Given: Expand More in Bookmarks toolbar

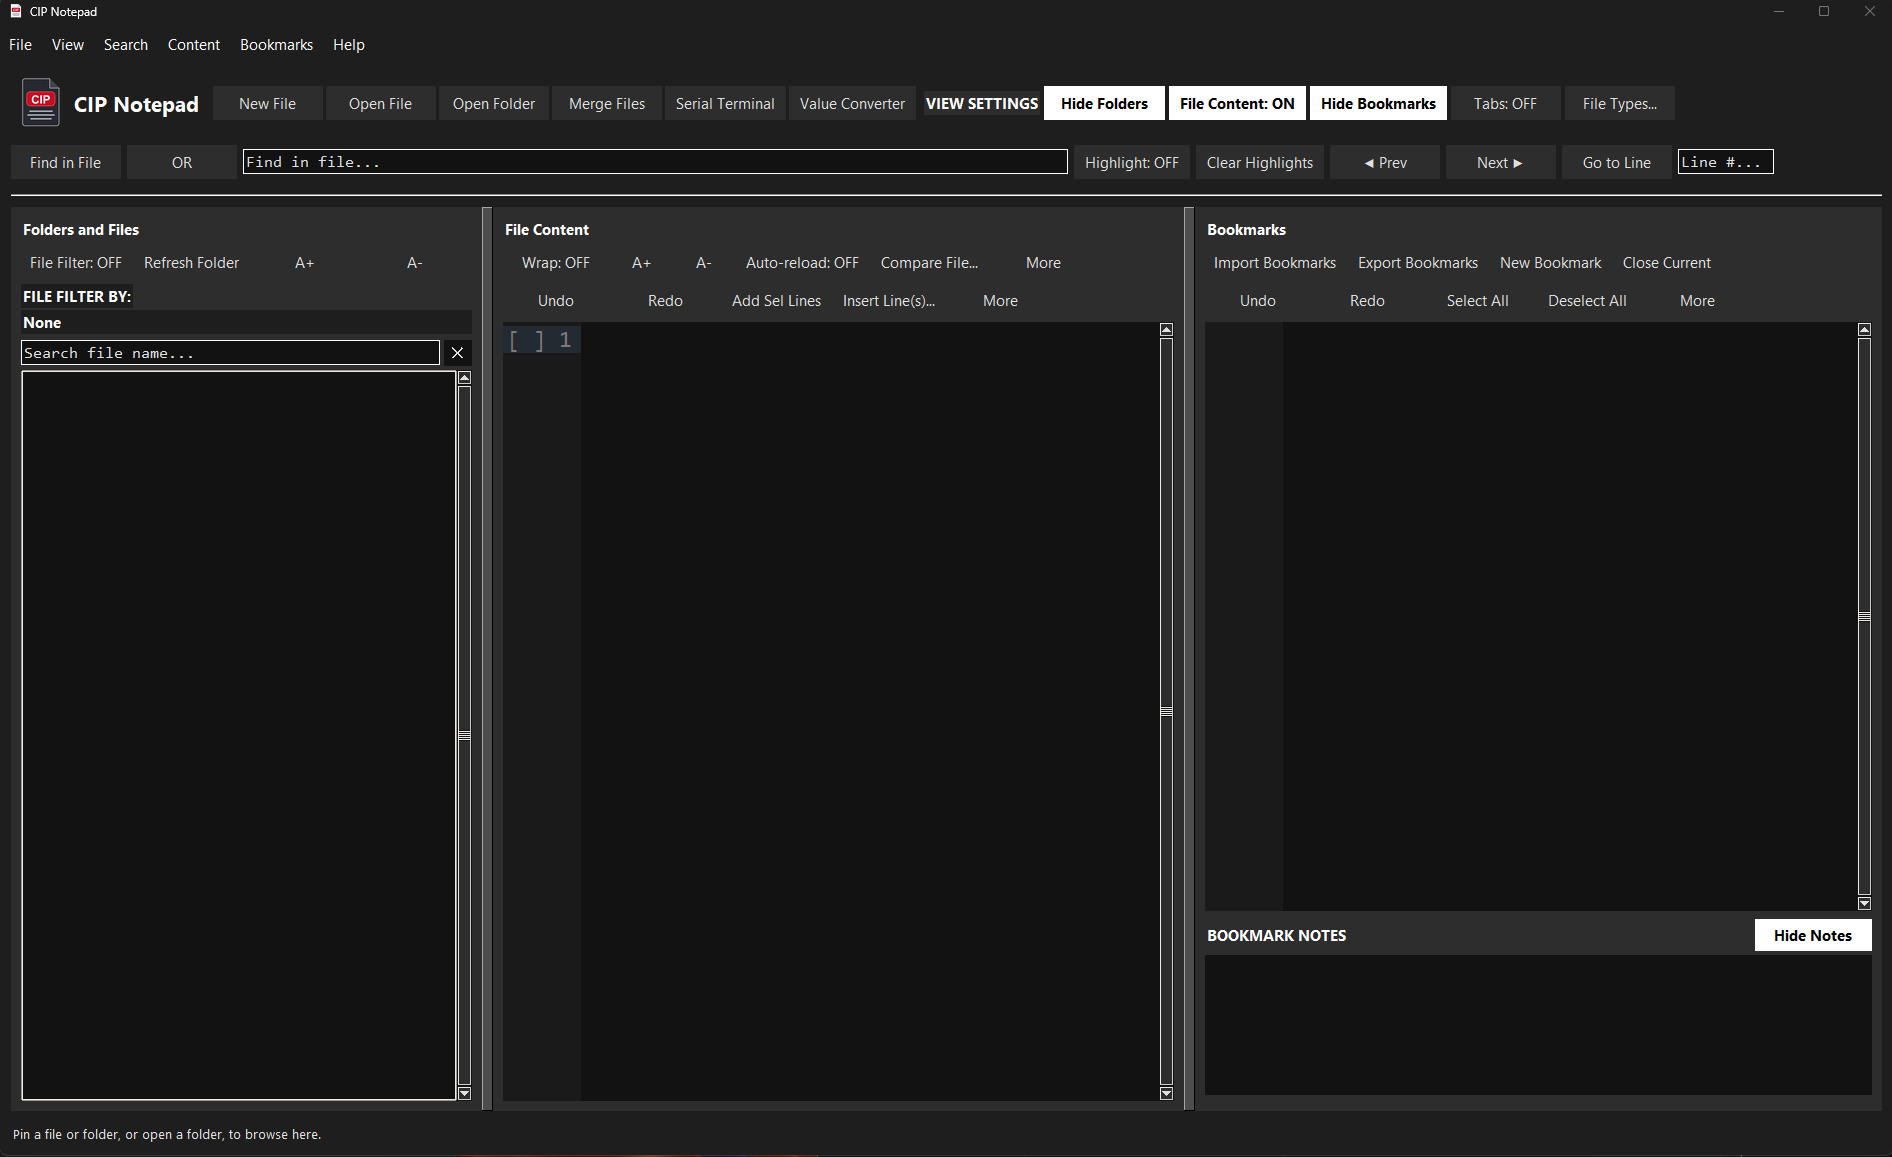Looking at the screenshot, I should (x=1697, y=301).
